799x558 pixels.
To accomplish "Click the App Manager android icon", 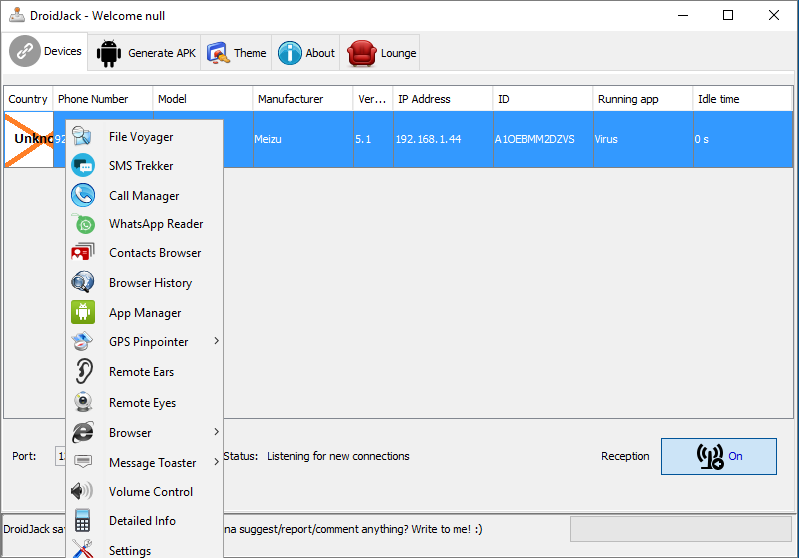I will tap(83, 312).
